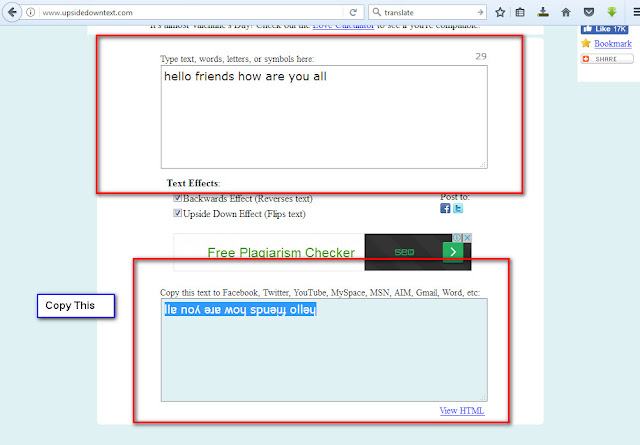Click the search magnifier icon

pyautogui.click(x=377, y=12)
